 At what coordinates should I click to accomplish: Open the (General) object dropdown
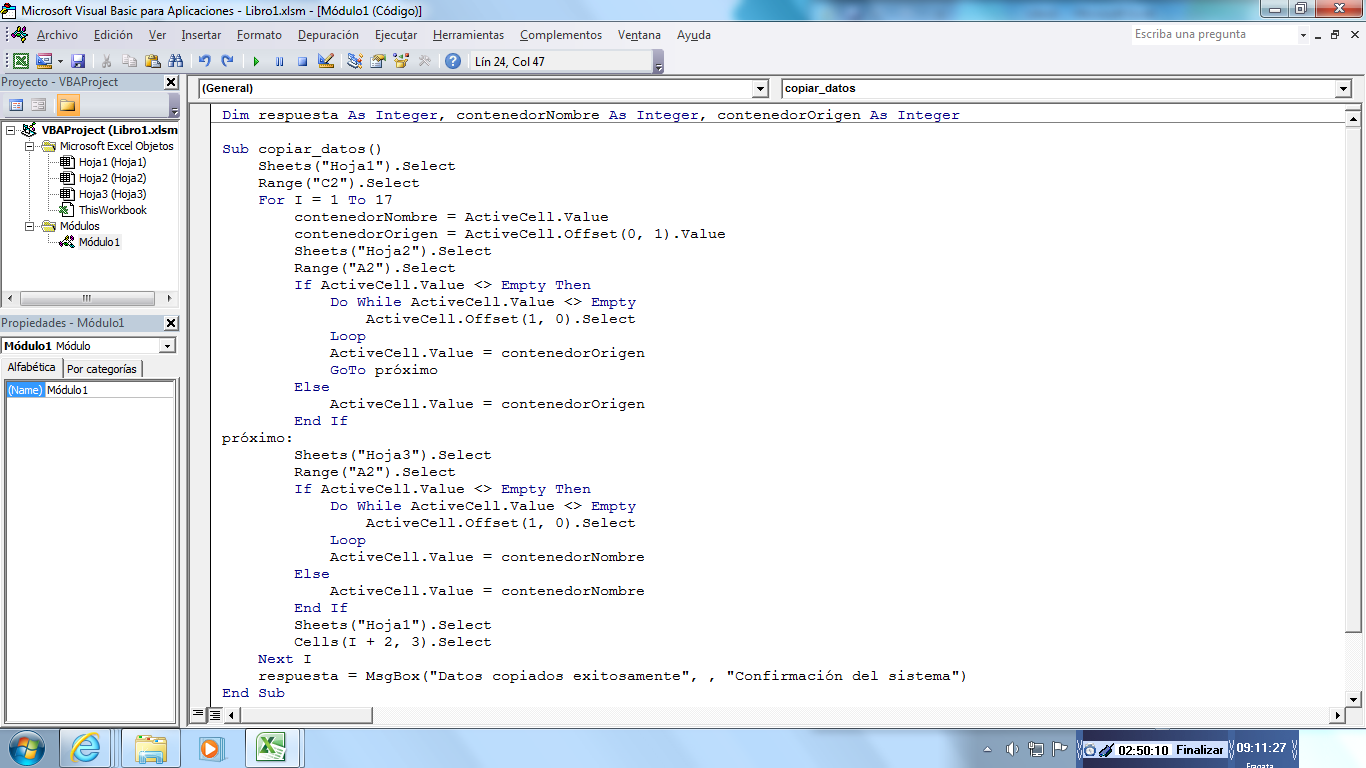(761, 88)
